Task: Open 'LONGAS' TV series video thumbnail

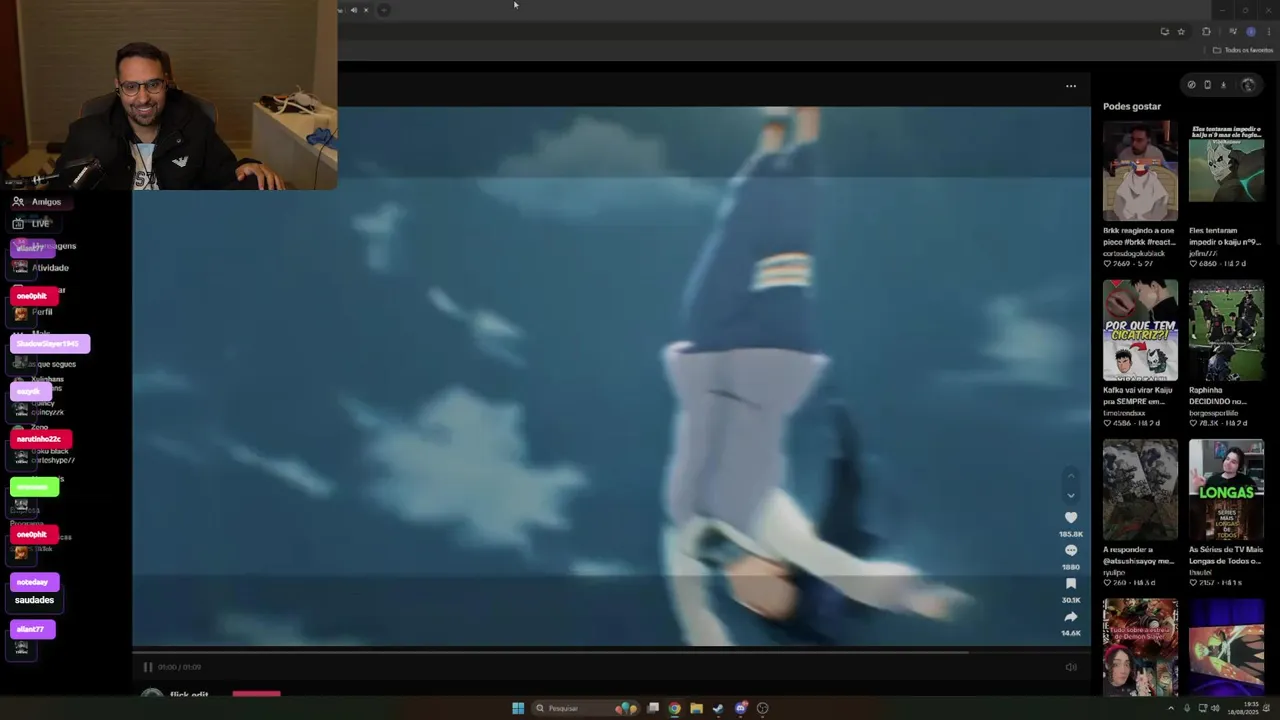Action: pos(1226,490)
